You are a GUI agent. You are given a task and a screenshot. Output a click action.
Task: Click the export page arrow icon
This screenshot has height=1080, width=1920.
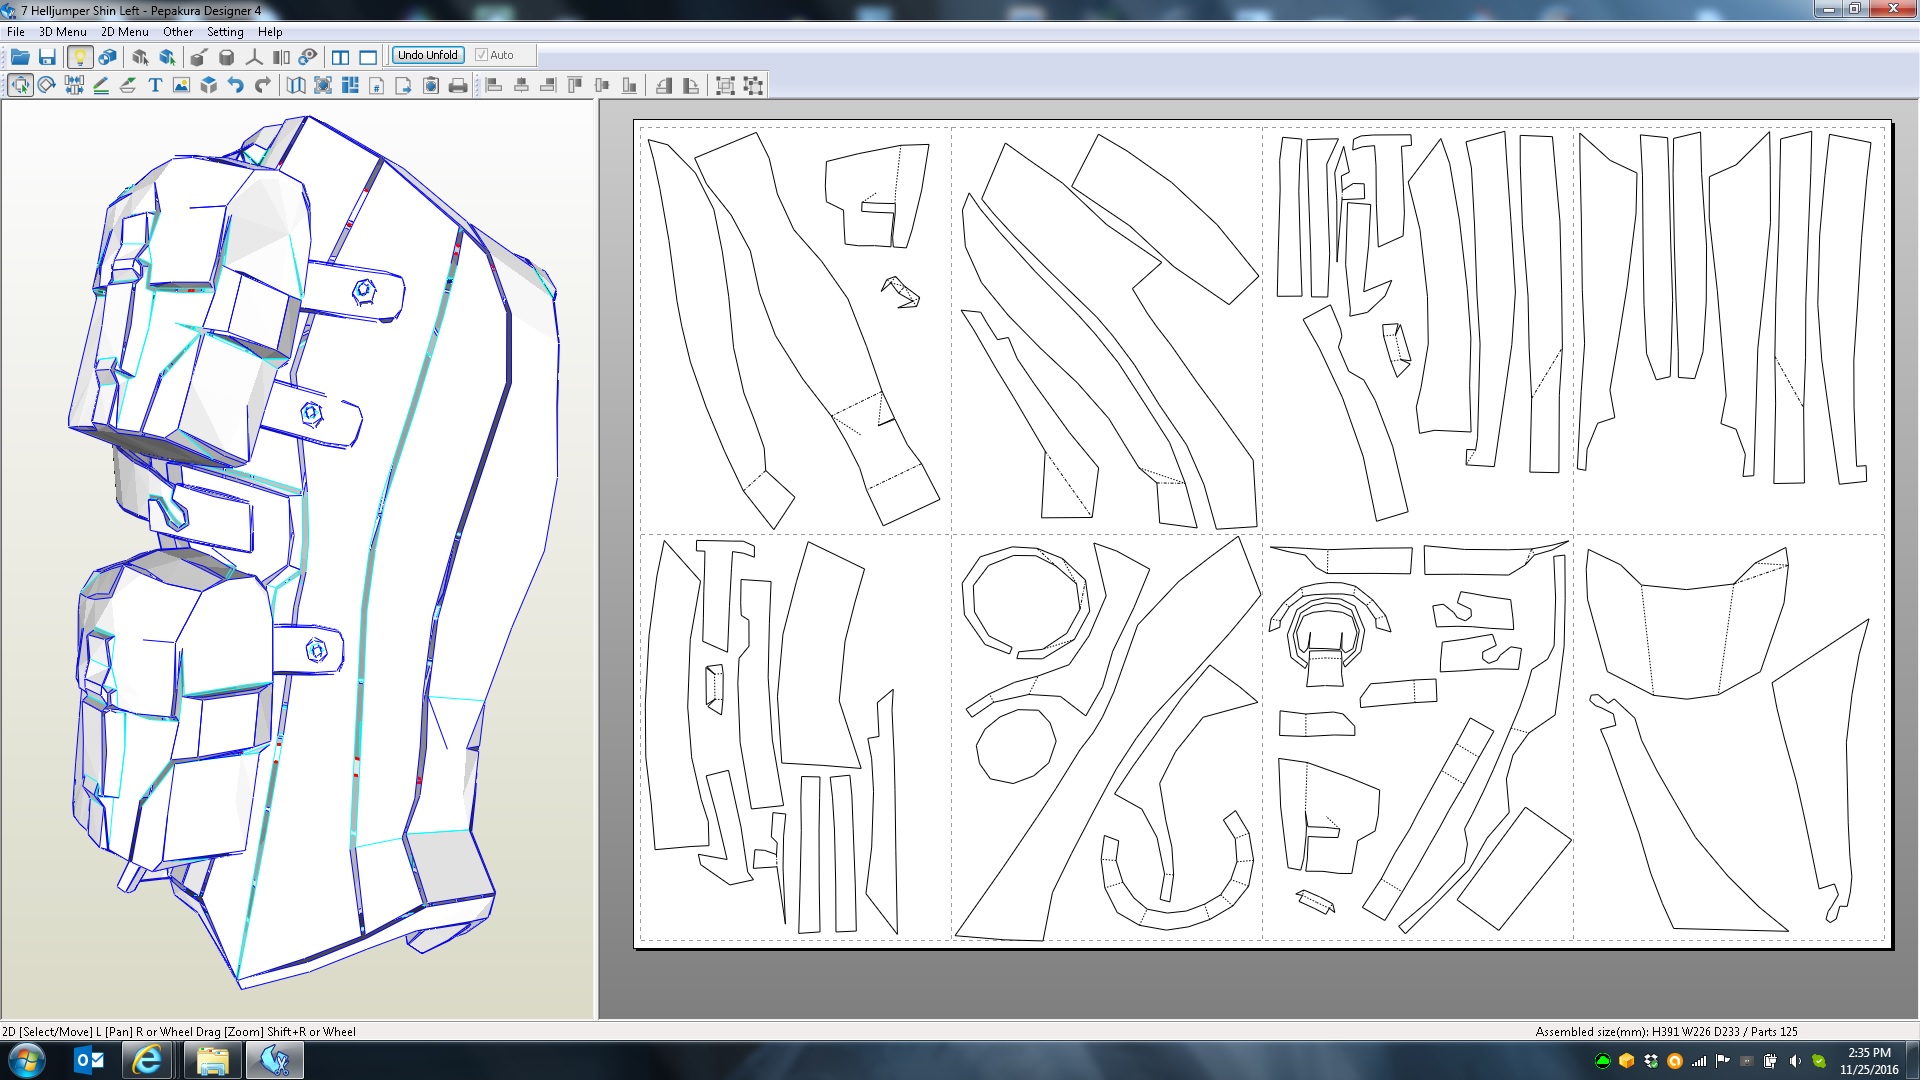[x=404, y=86]
